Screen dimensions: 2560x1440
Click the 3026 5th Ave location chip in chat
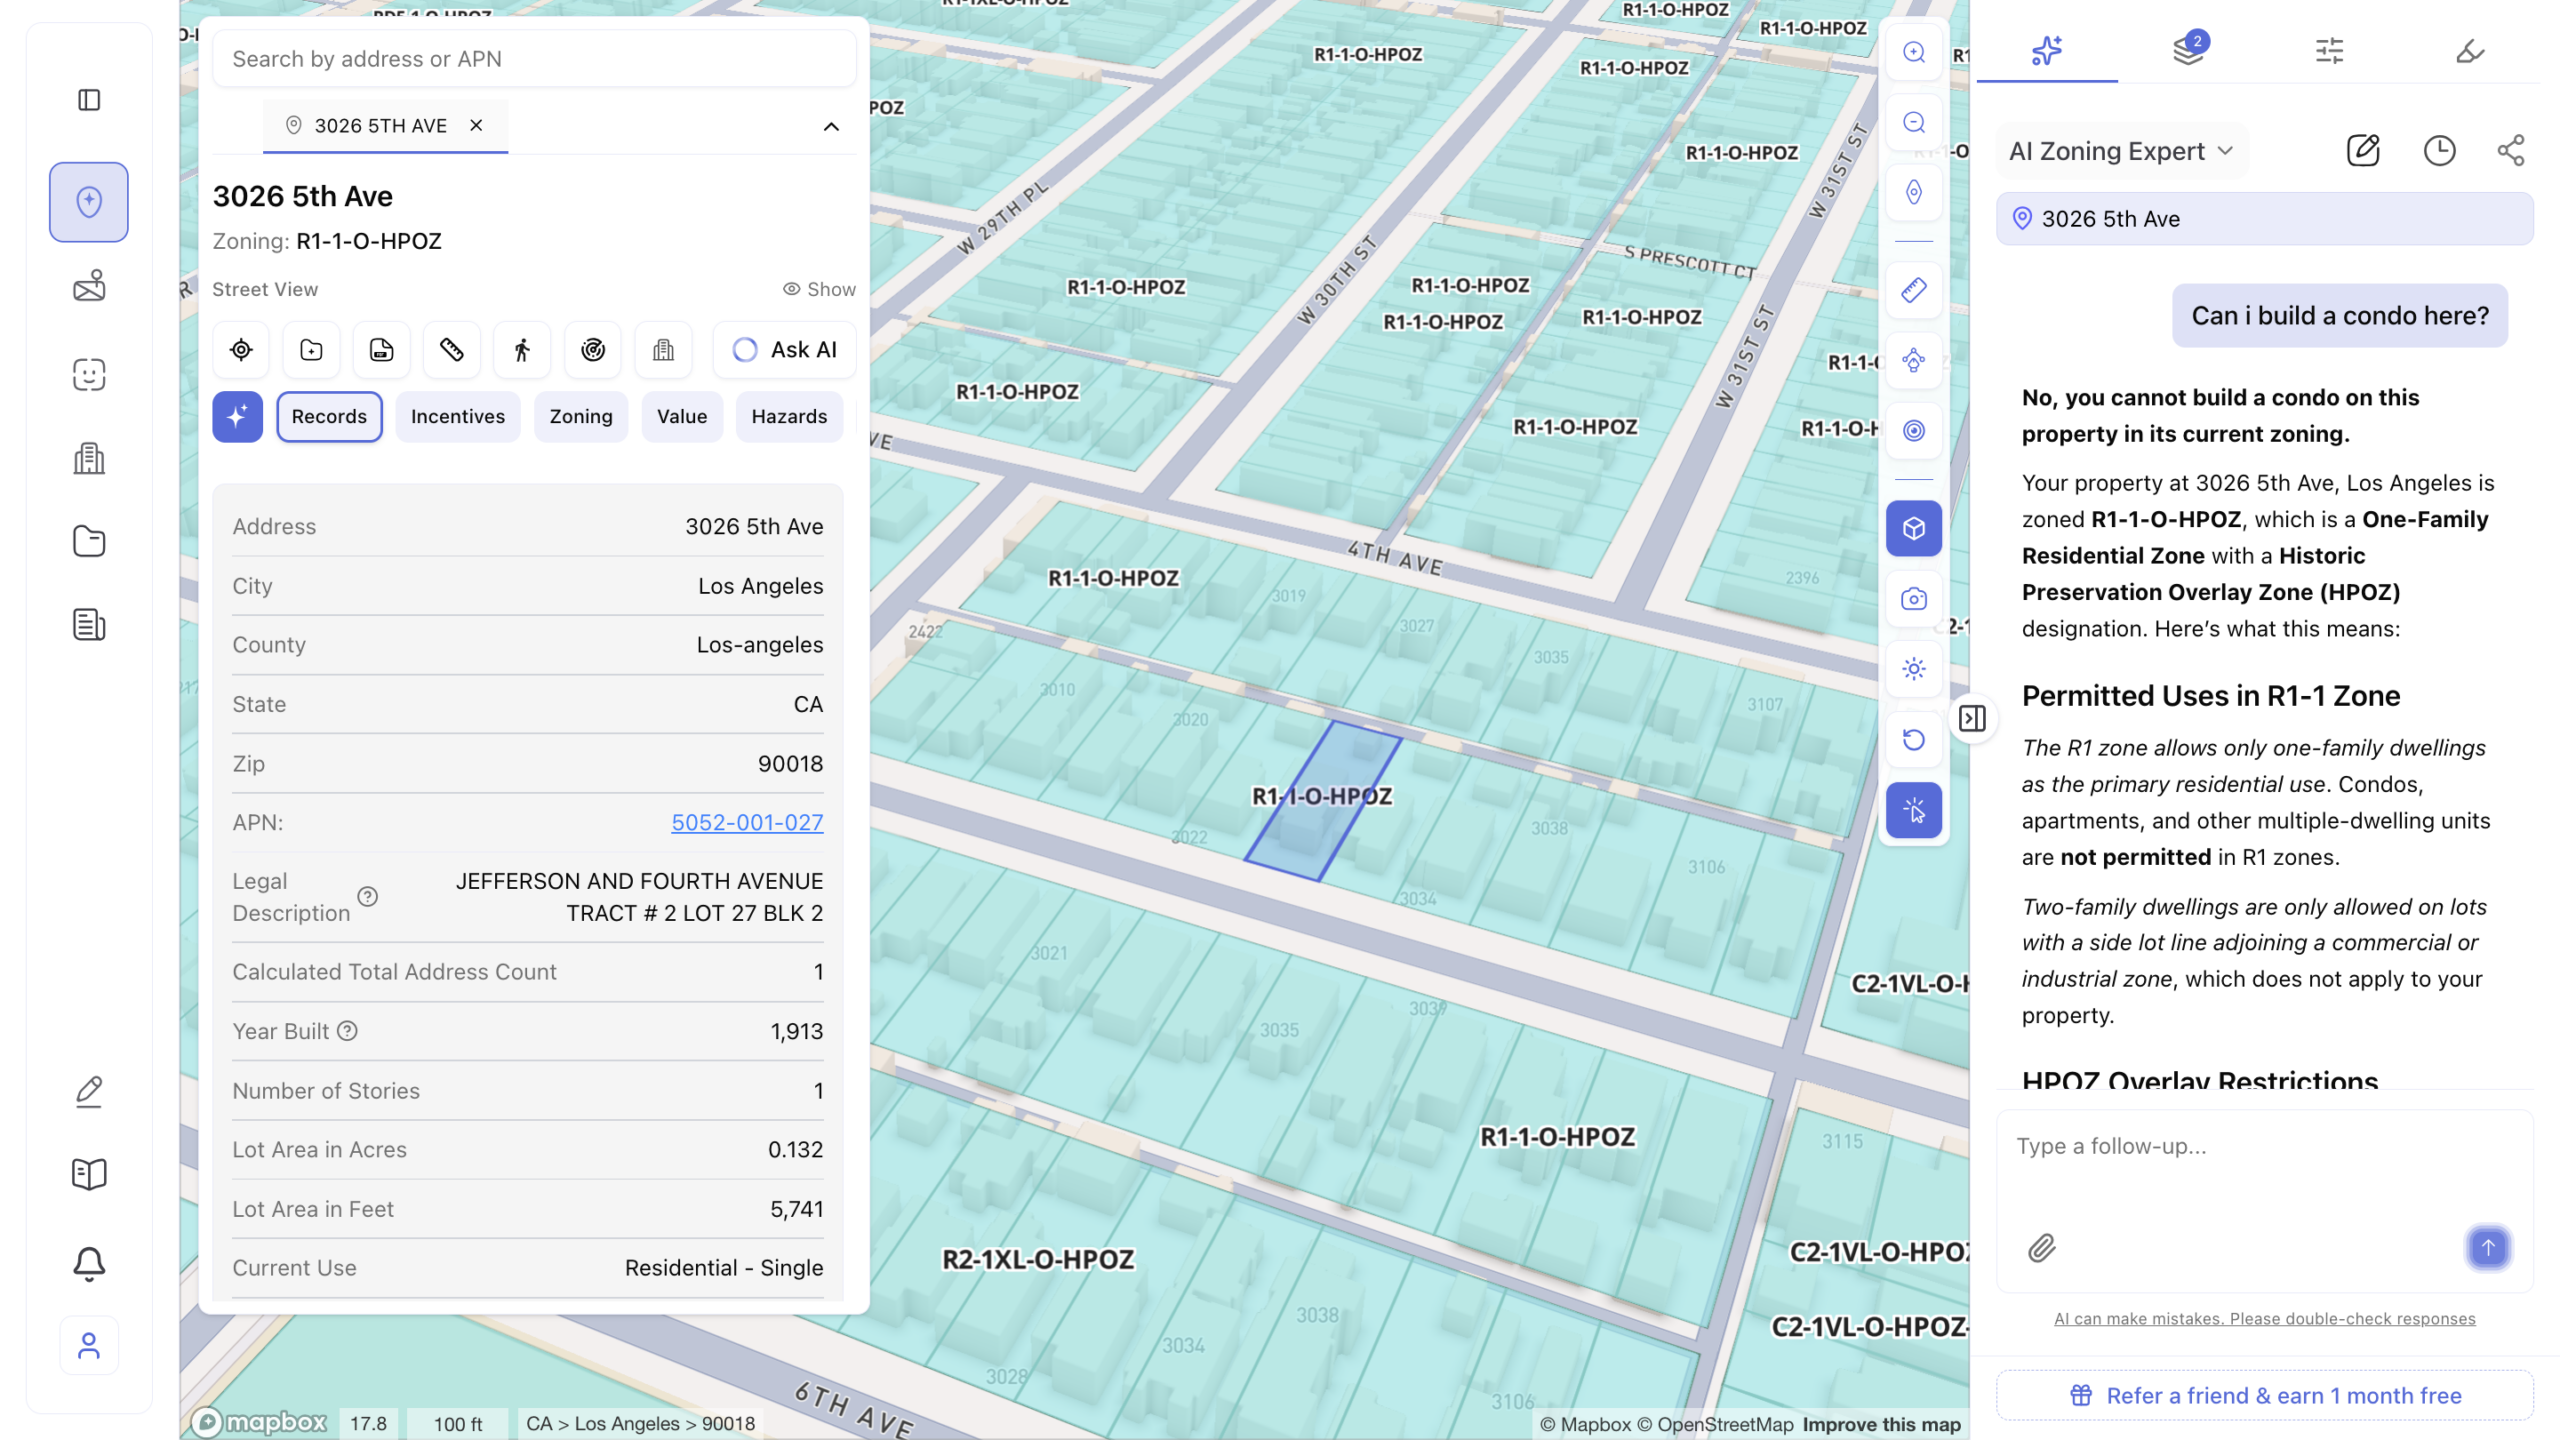coord(2265,219)
